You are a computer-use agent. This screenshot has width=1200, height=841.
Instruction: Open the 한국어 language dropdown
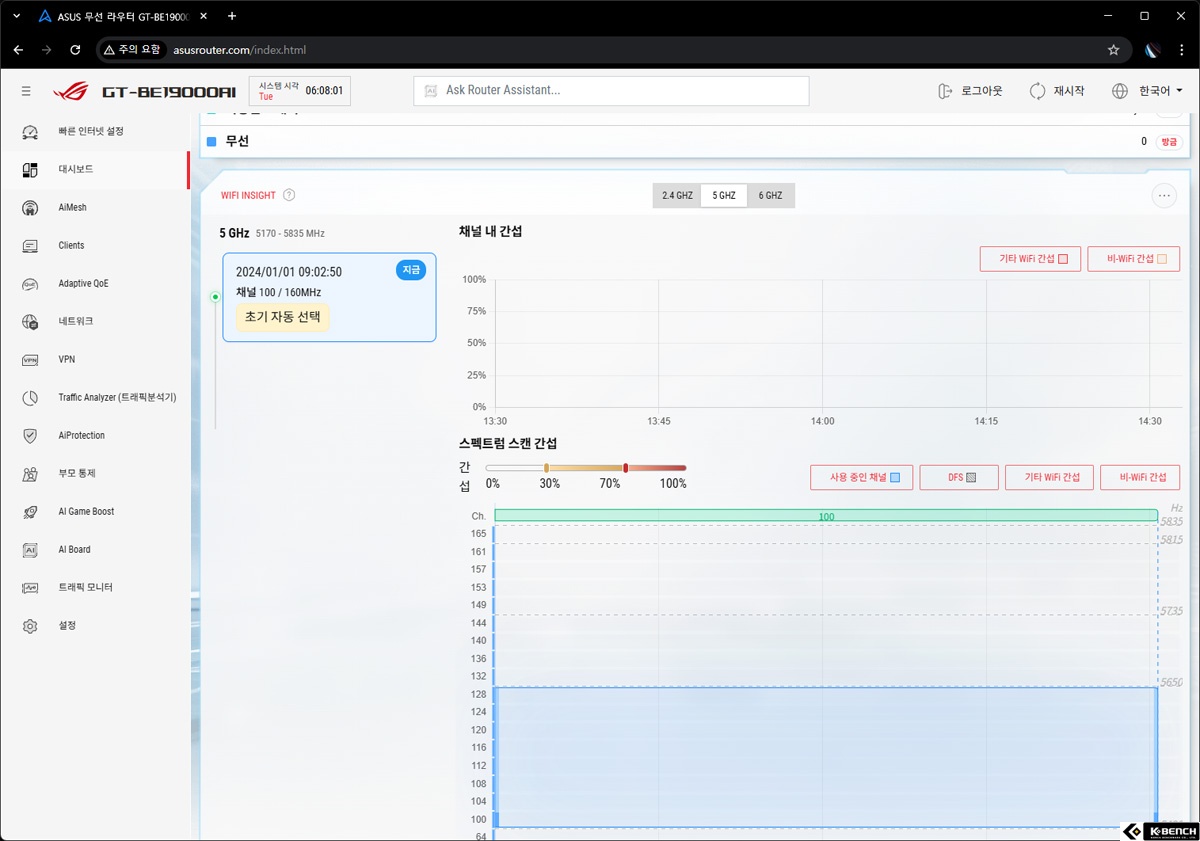pos(1147,91)
